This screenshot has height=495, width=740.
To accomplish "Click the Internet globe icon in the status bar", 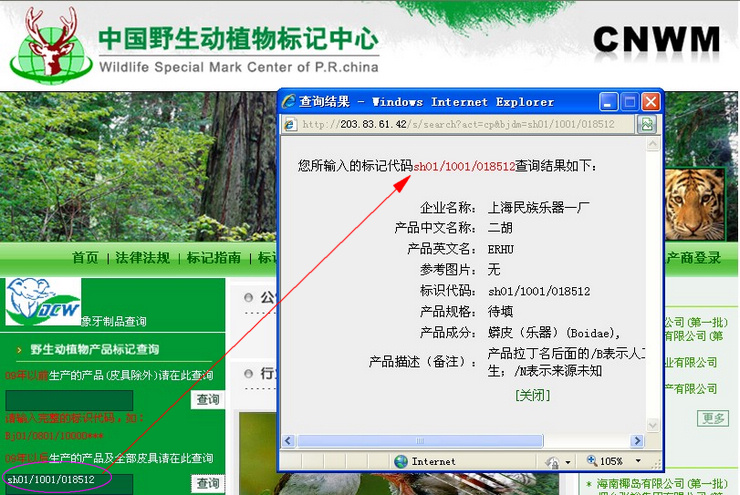I will click(401, 461).
